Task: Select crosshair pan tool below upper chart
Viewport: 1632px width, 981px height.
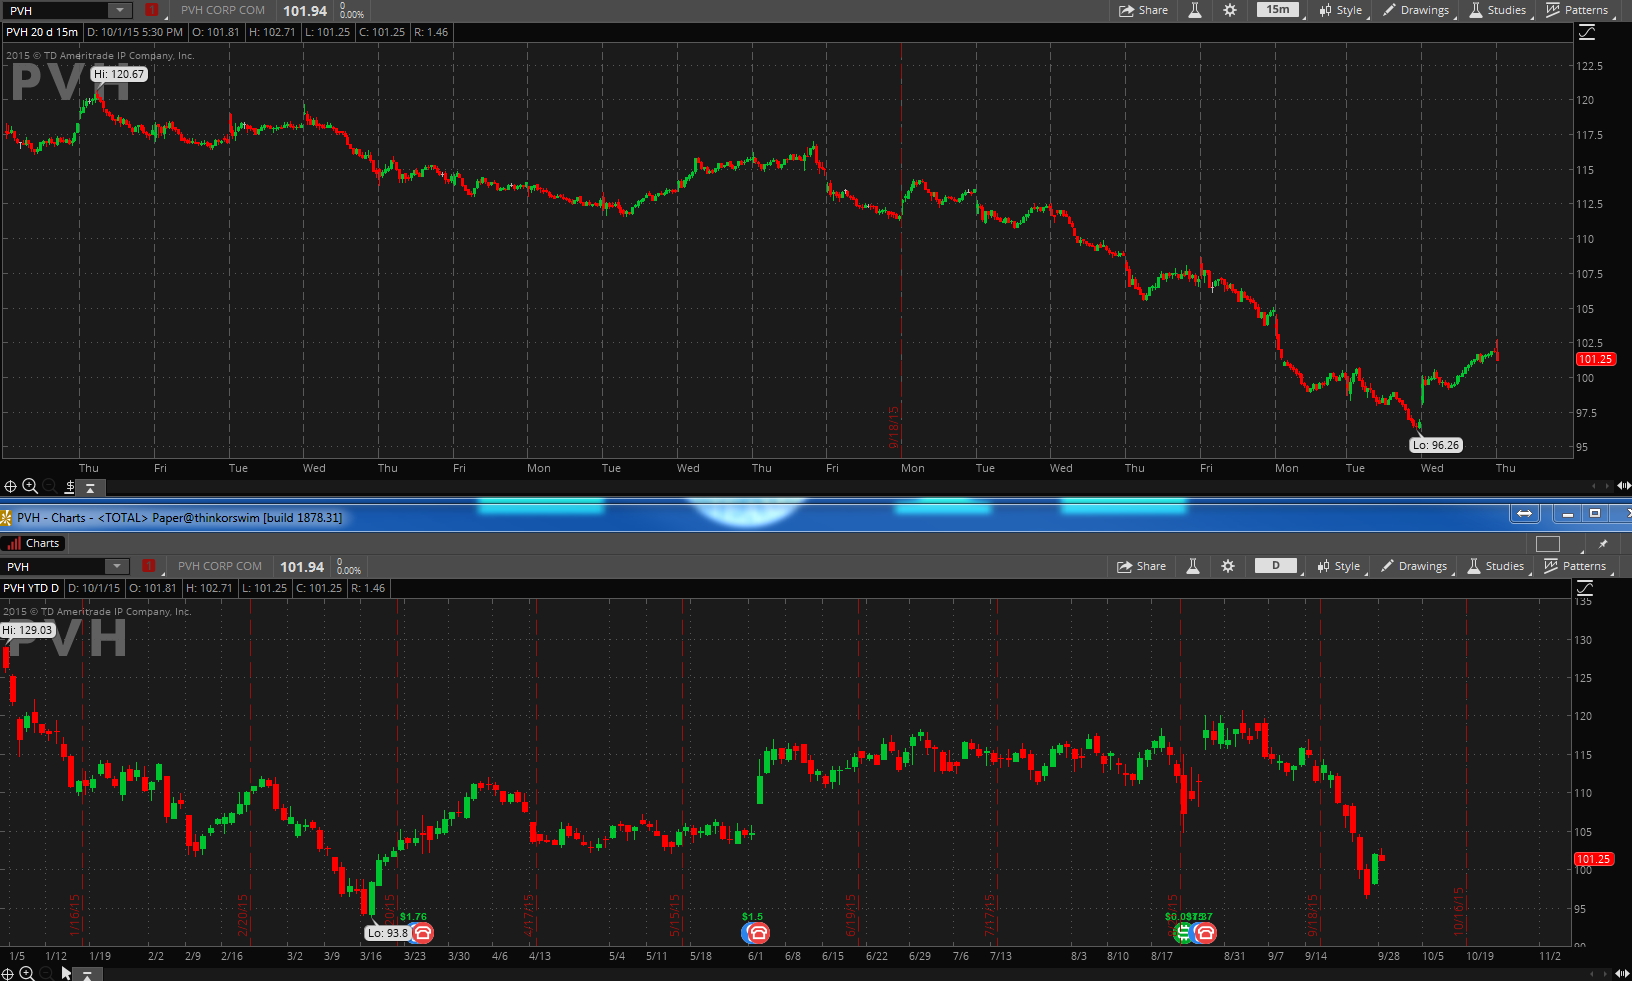Action: (10, 487)
